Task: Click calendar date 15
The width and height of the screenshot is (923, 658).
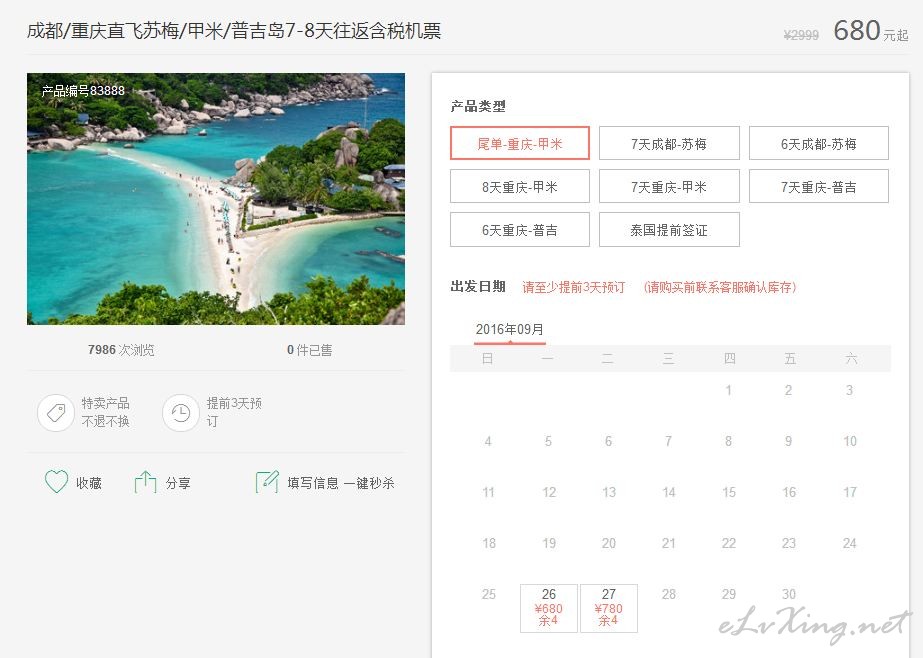Action: pos(729,492)
